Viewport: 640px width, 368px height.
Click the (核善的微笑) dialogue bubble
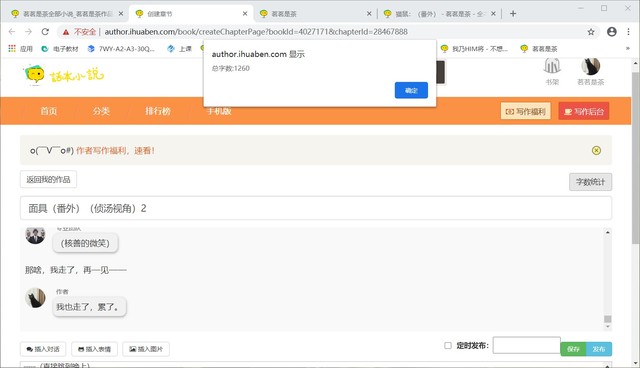(x=85, y=243)
